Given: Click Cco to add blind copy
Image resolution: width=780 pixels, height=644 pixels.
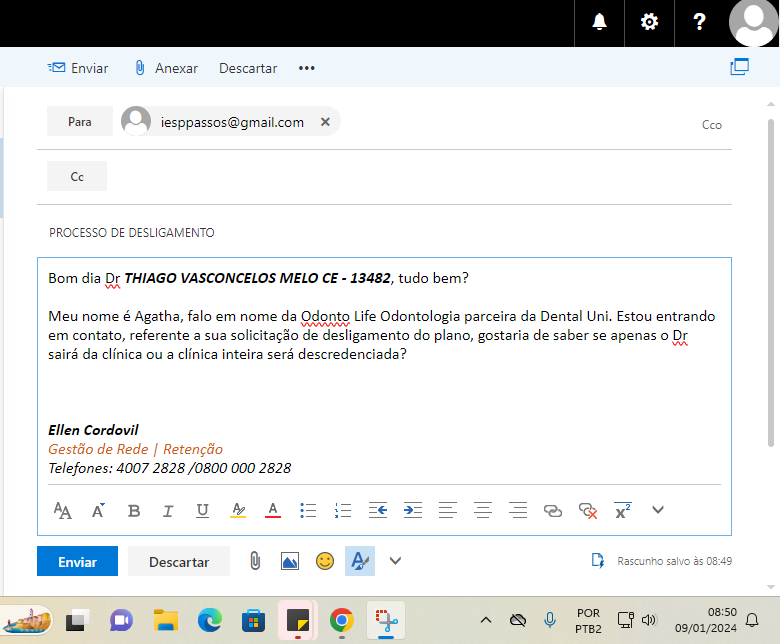Looking at the screenshot, I should tap(711, 125).
